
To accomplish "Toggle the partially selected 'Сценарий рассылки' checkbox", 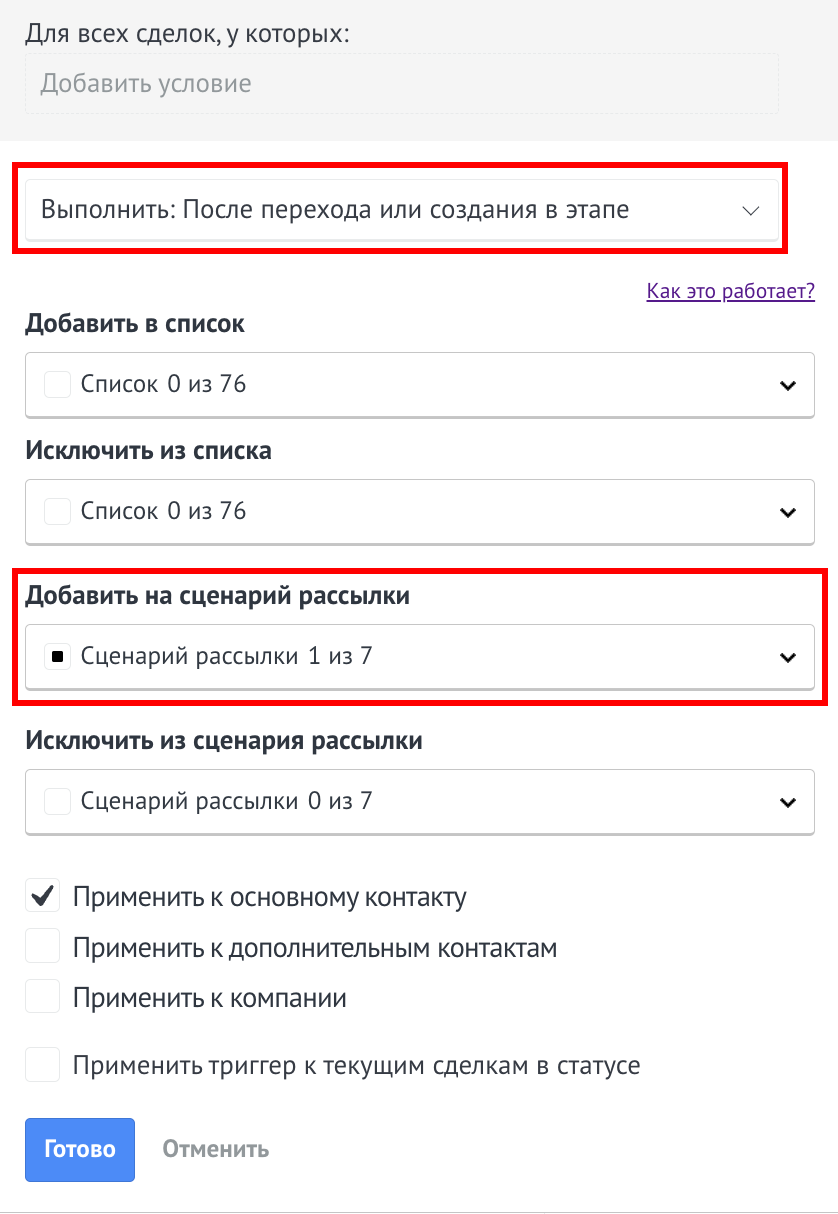I will click(x=58, y=657).
